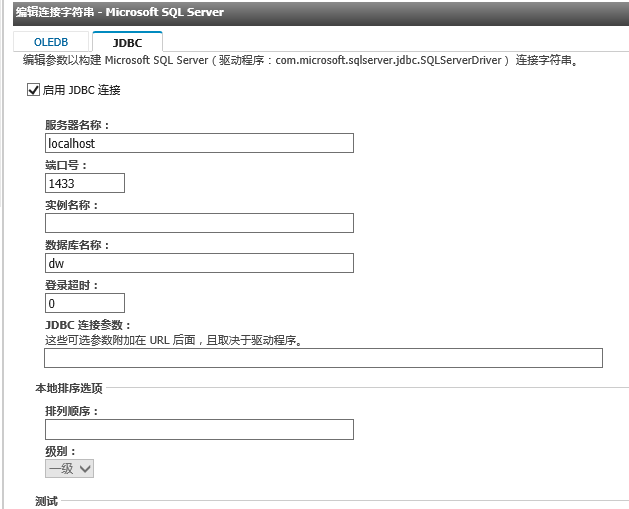Screen dimensions: 629x509
Task: Toggle the 启用 JDBC 连接 checkbox
Action: pos(33,90)
